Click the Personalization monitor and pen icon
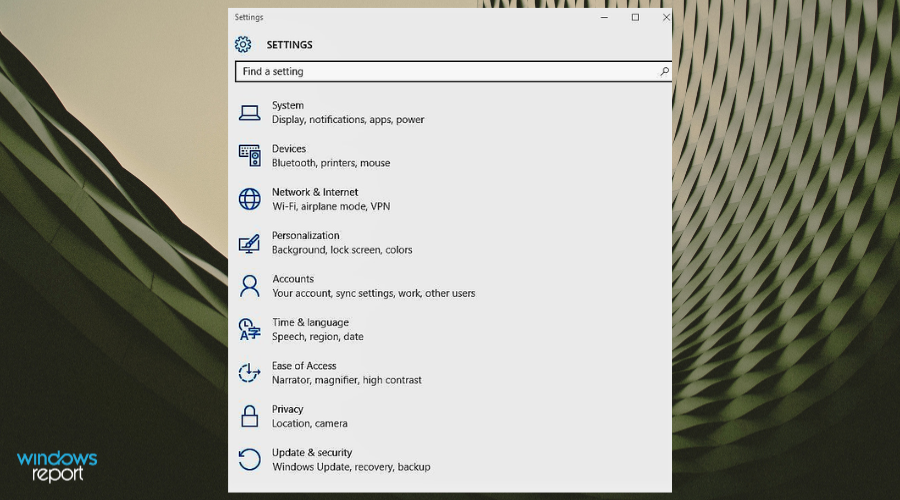 click(249, 243)
